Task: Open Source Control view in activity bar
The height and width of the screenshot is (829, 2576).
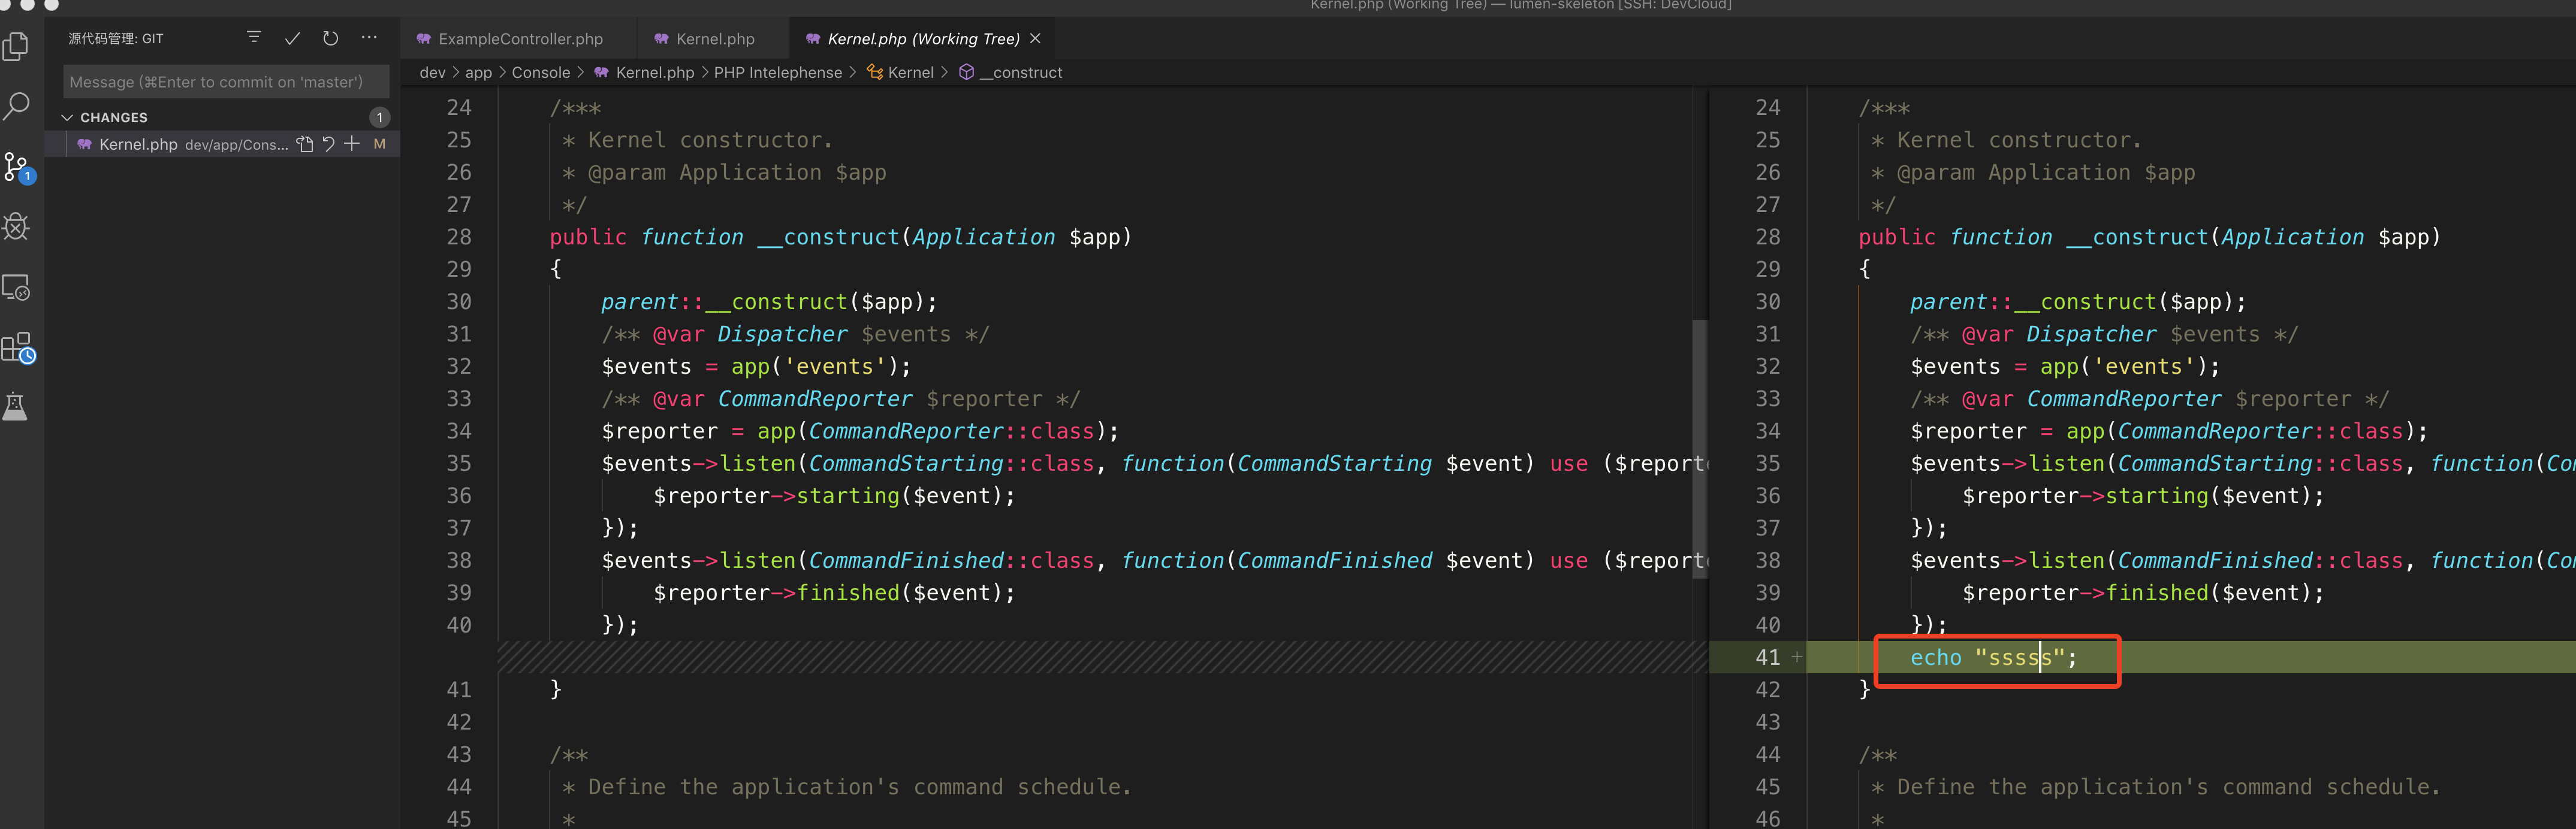Action: (17, 167)
